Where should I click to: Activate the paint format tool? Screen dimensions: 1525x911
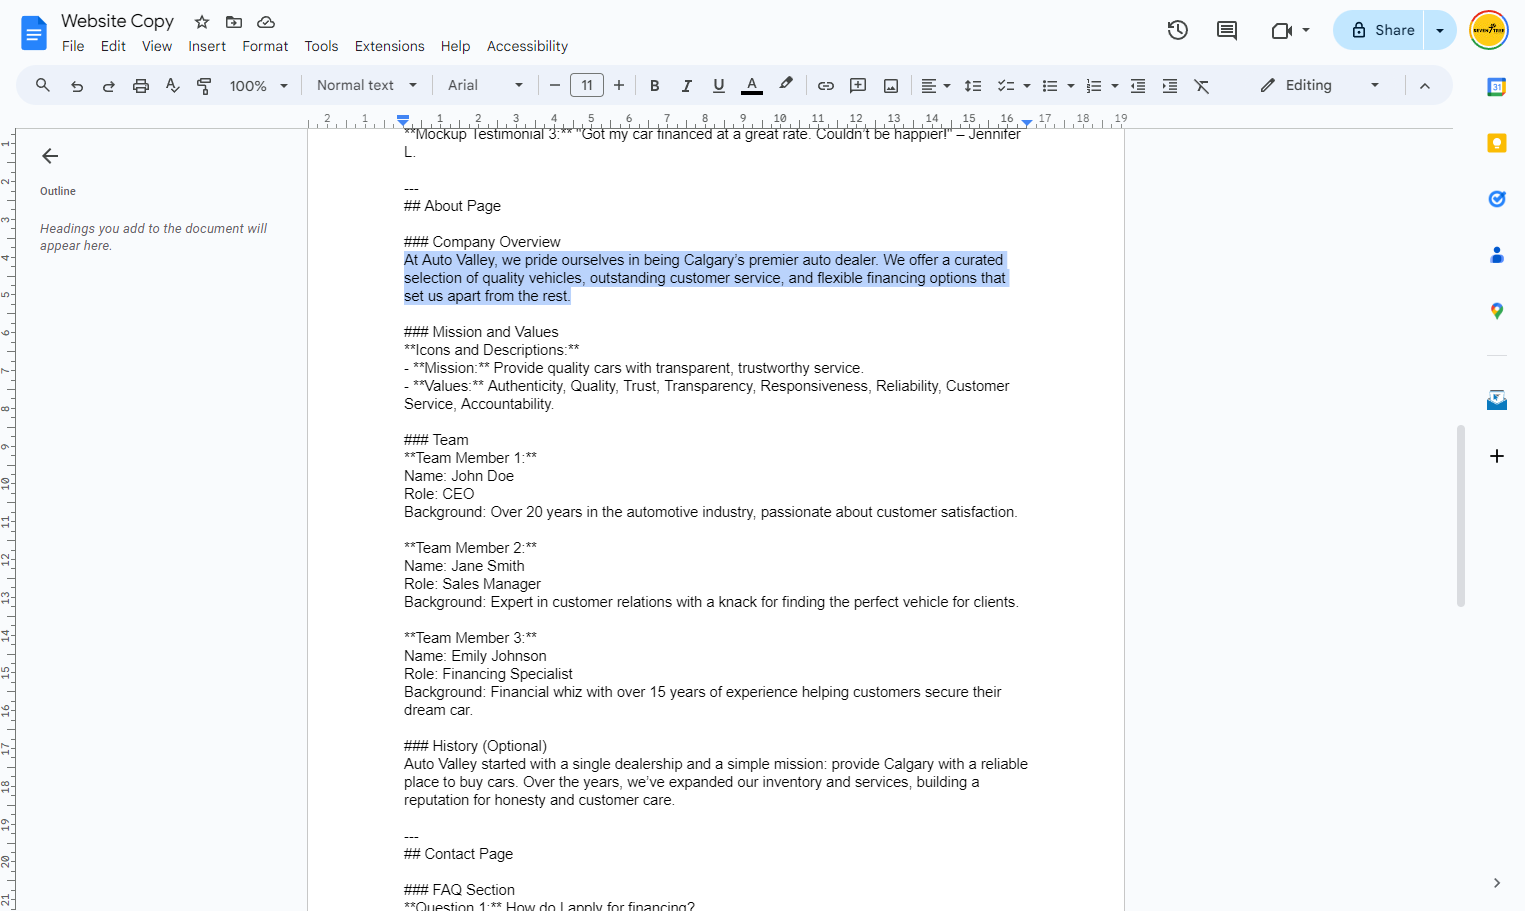click(205, 86)
